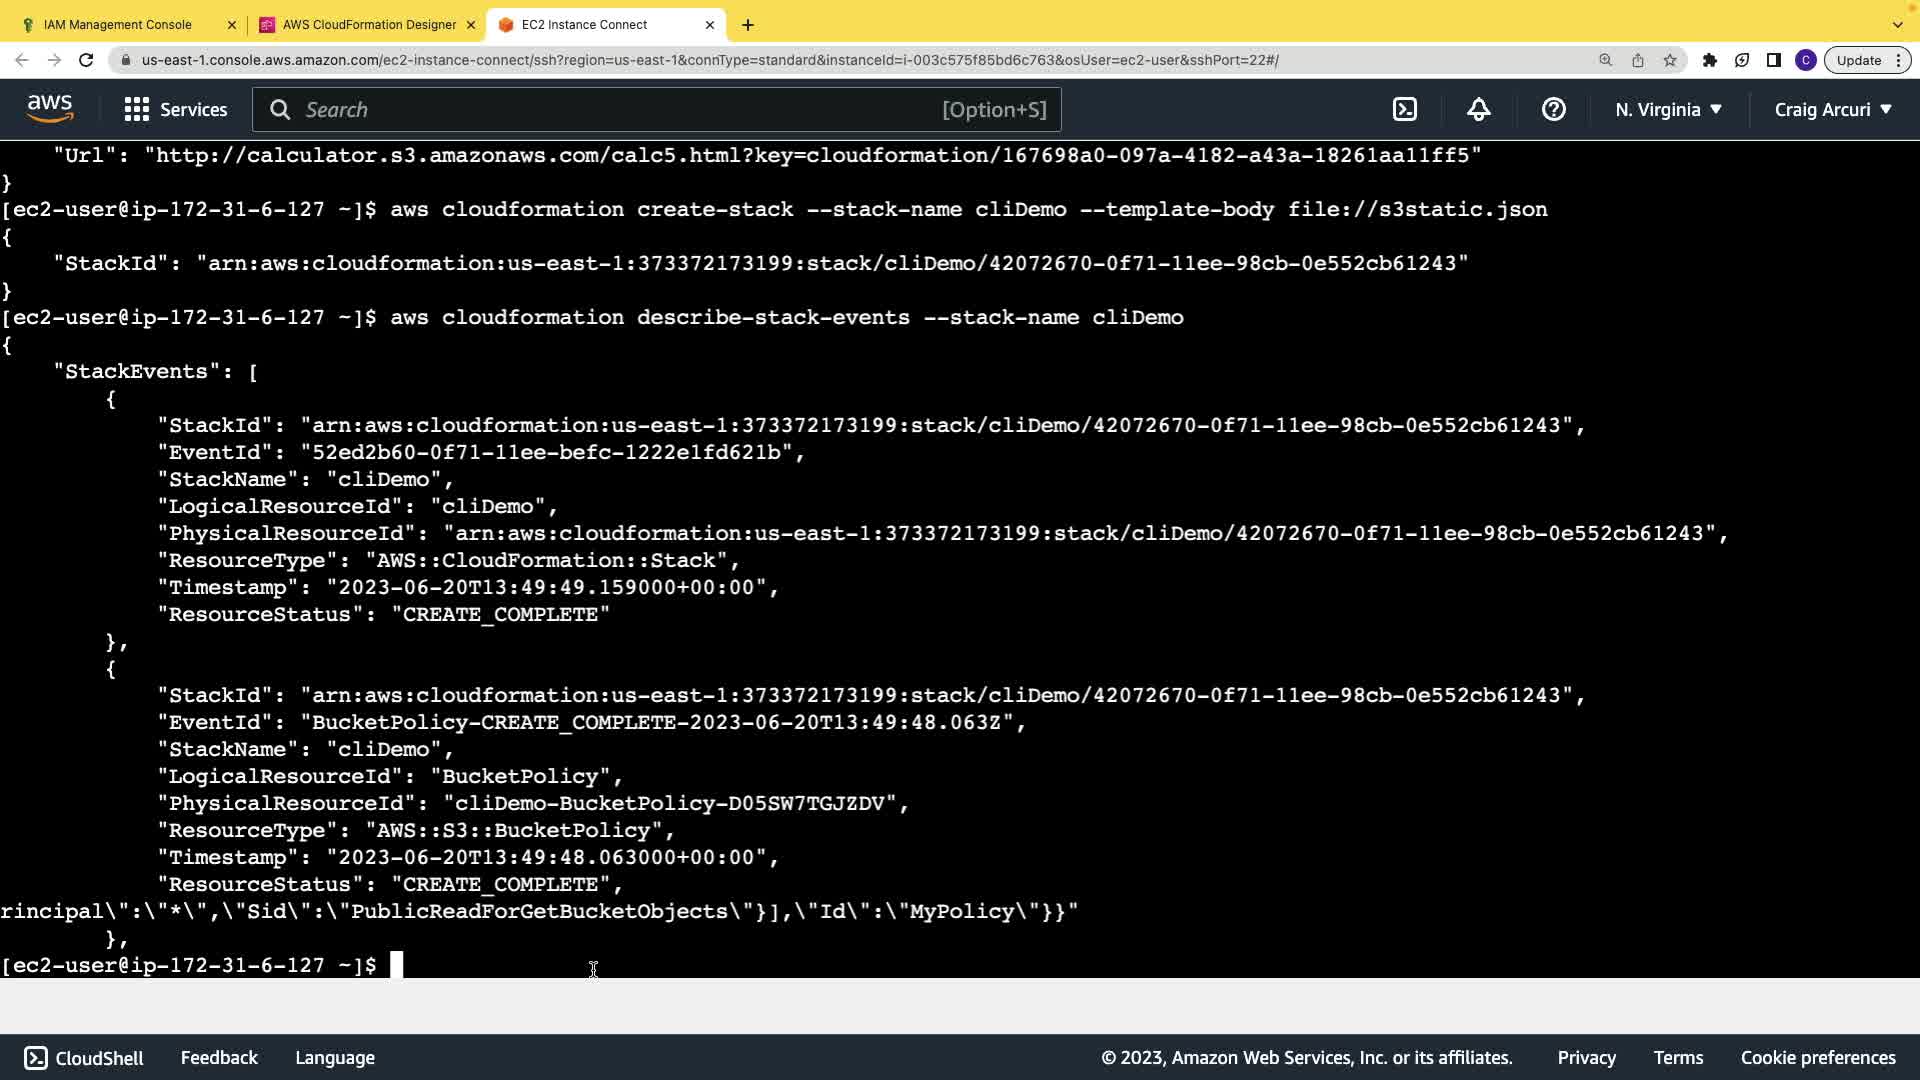Open the Services grid menu
Image resolution: width=1920 pixels, height=1080 pixels.
(x=176, y=110)
